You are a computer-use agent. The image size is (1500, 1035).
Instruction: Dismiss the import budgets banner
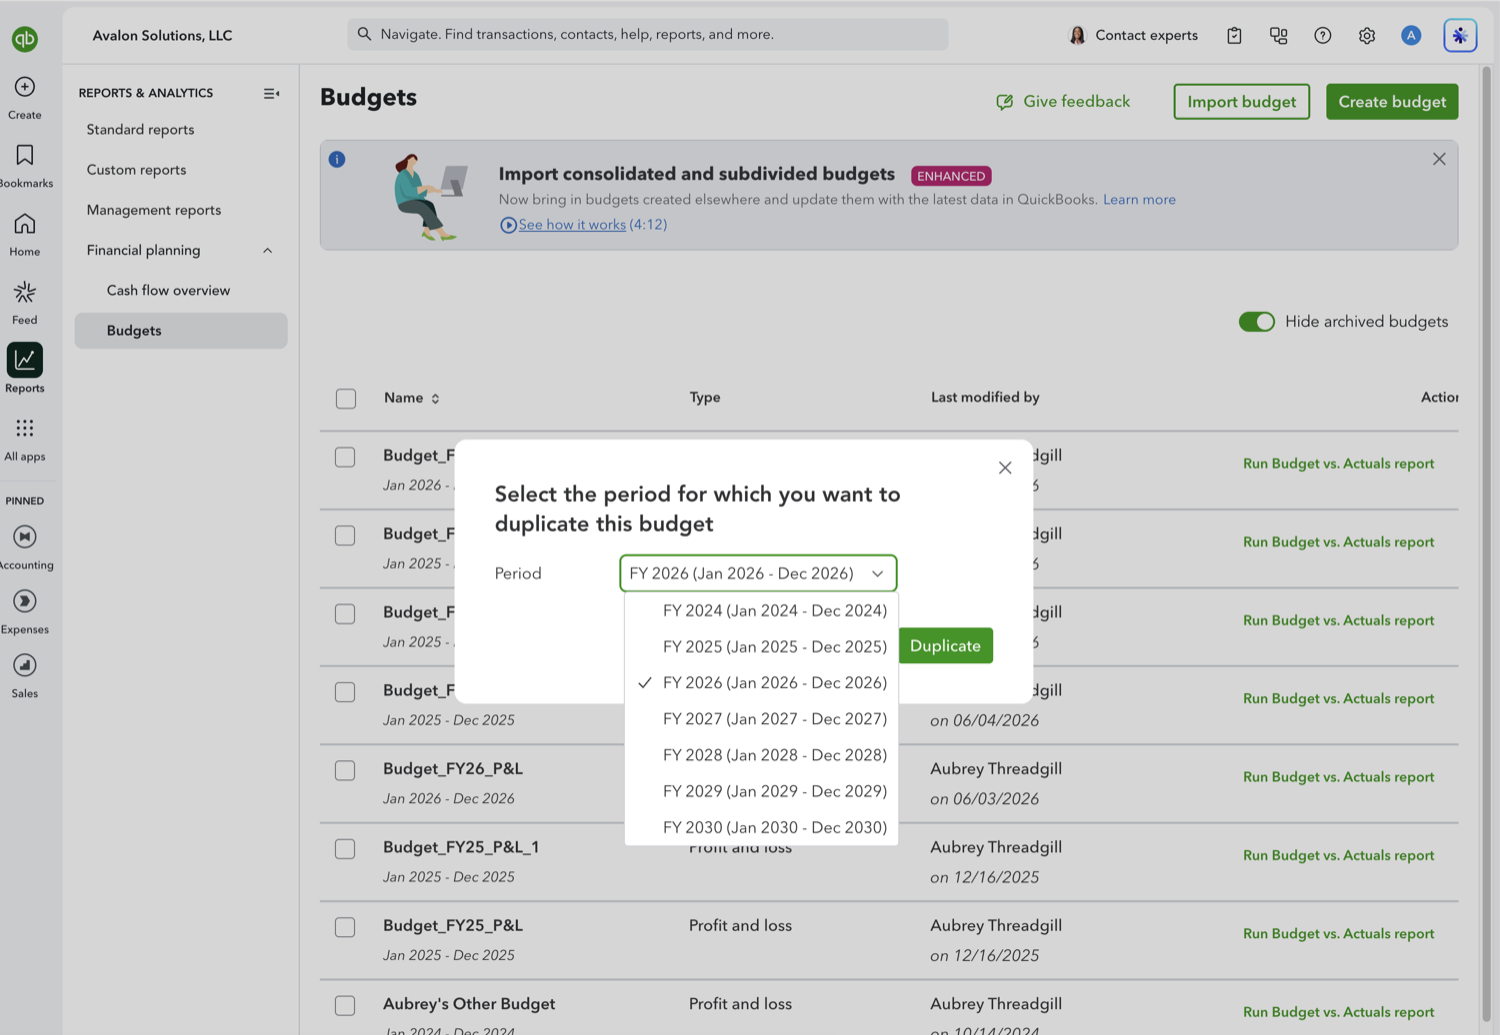[x=1439, y=159]
